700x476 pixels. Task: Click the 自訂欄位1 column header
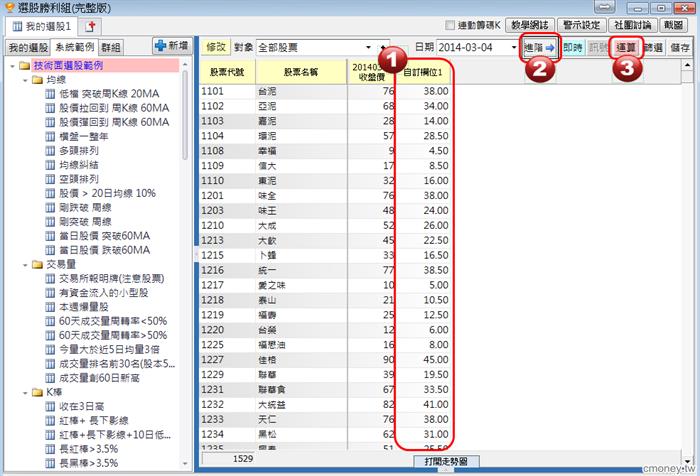423,72
